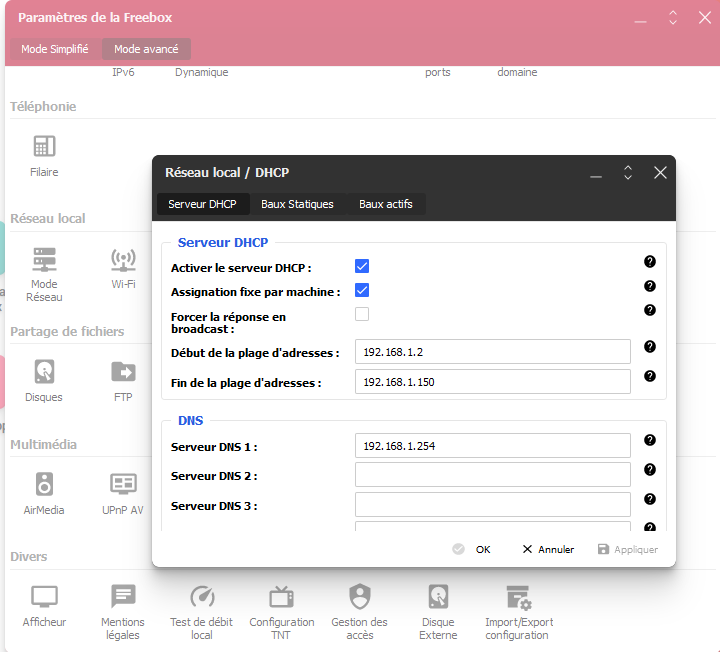The height and width of the screenshot is (652, 720).
Task: Open Gestion des accès icon
Action: tap(360, 596)
